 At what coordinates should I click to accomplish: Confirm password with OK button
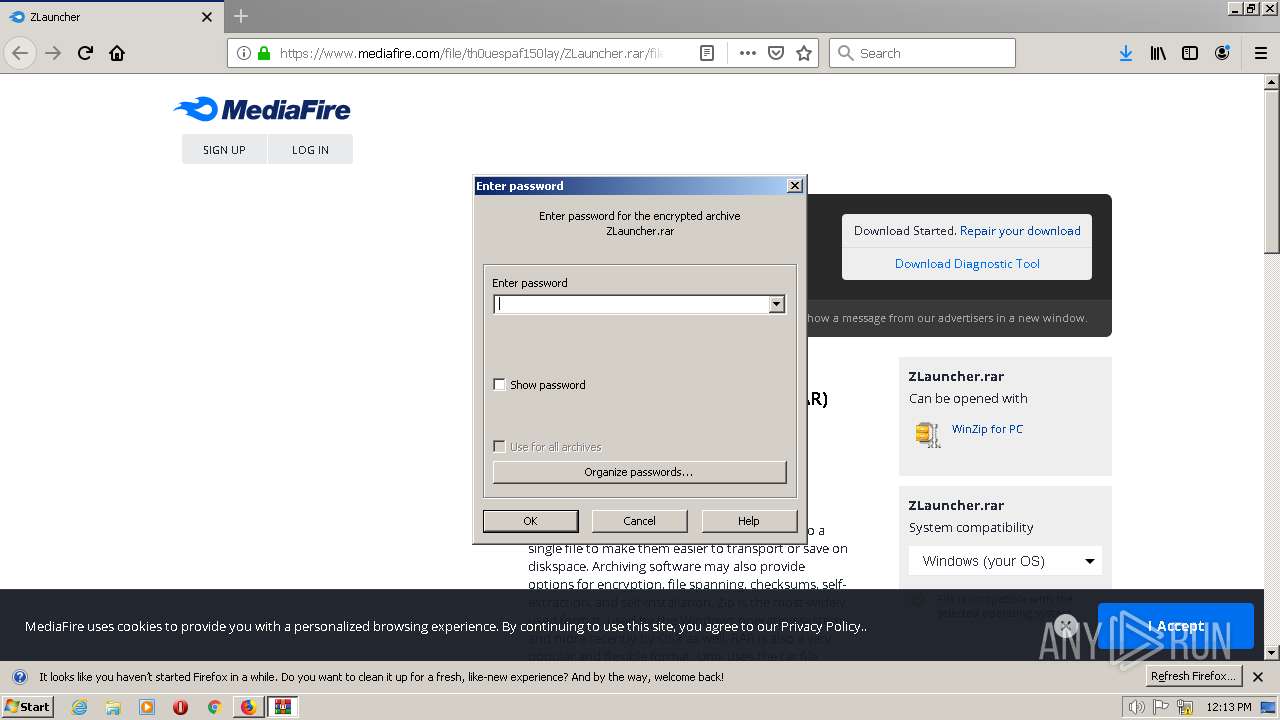(x=530, y=521)
